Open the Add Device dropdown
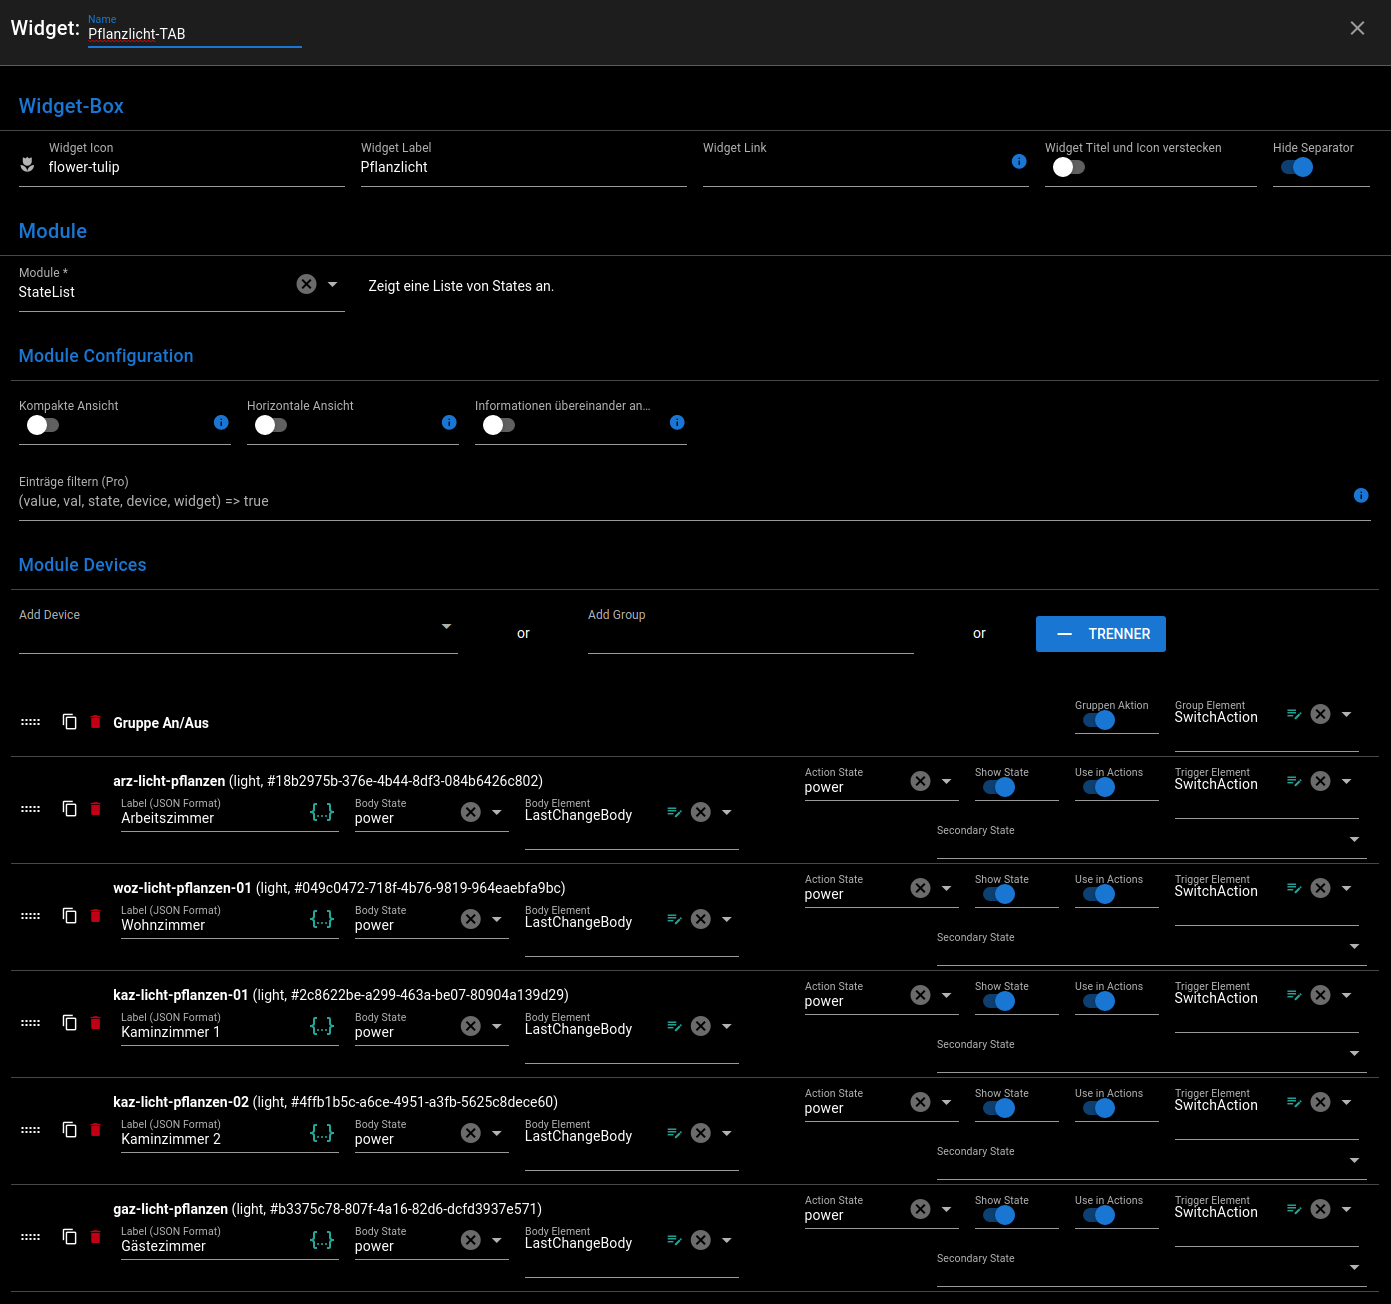Viewport: 1391px width, 1304px height. [446, 627]
